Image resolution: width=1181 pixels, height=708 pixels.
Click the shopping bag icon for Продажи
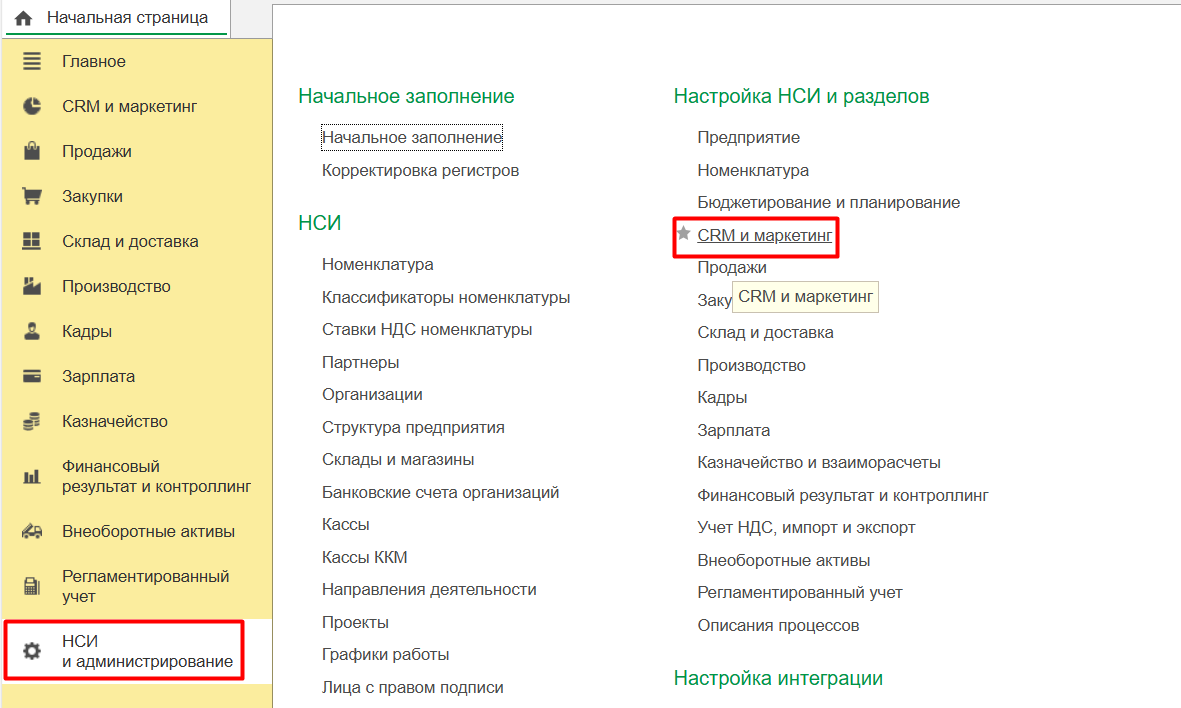click(32, 151)
